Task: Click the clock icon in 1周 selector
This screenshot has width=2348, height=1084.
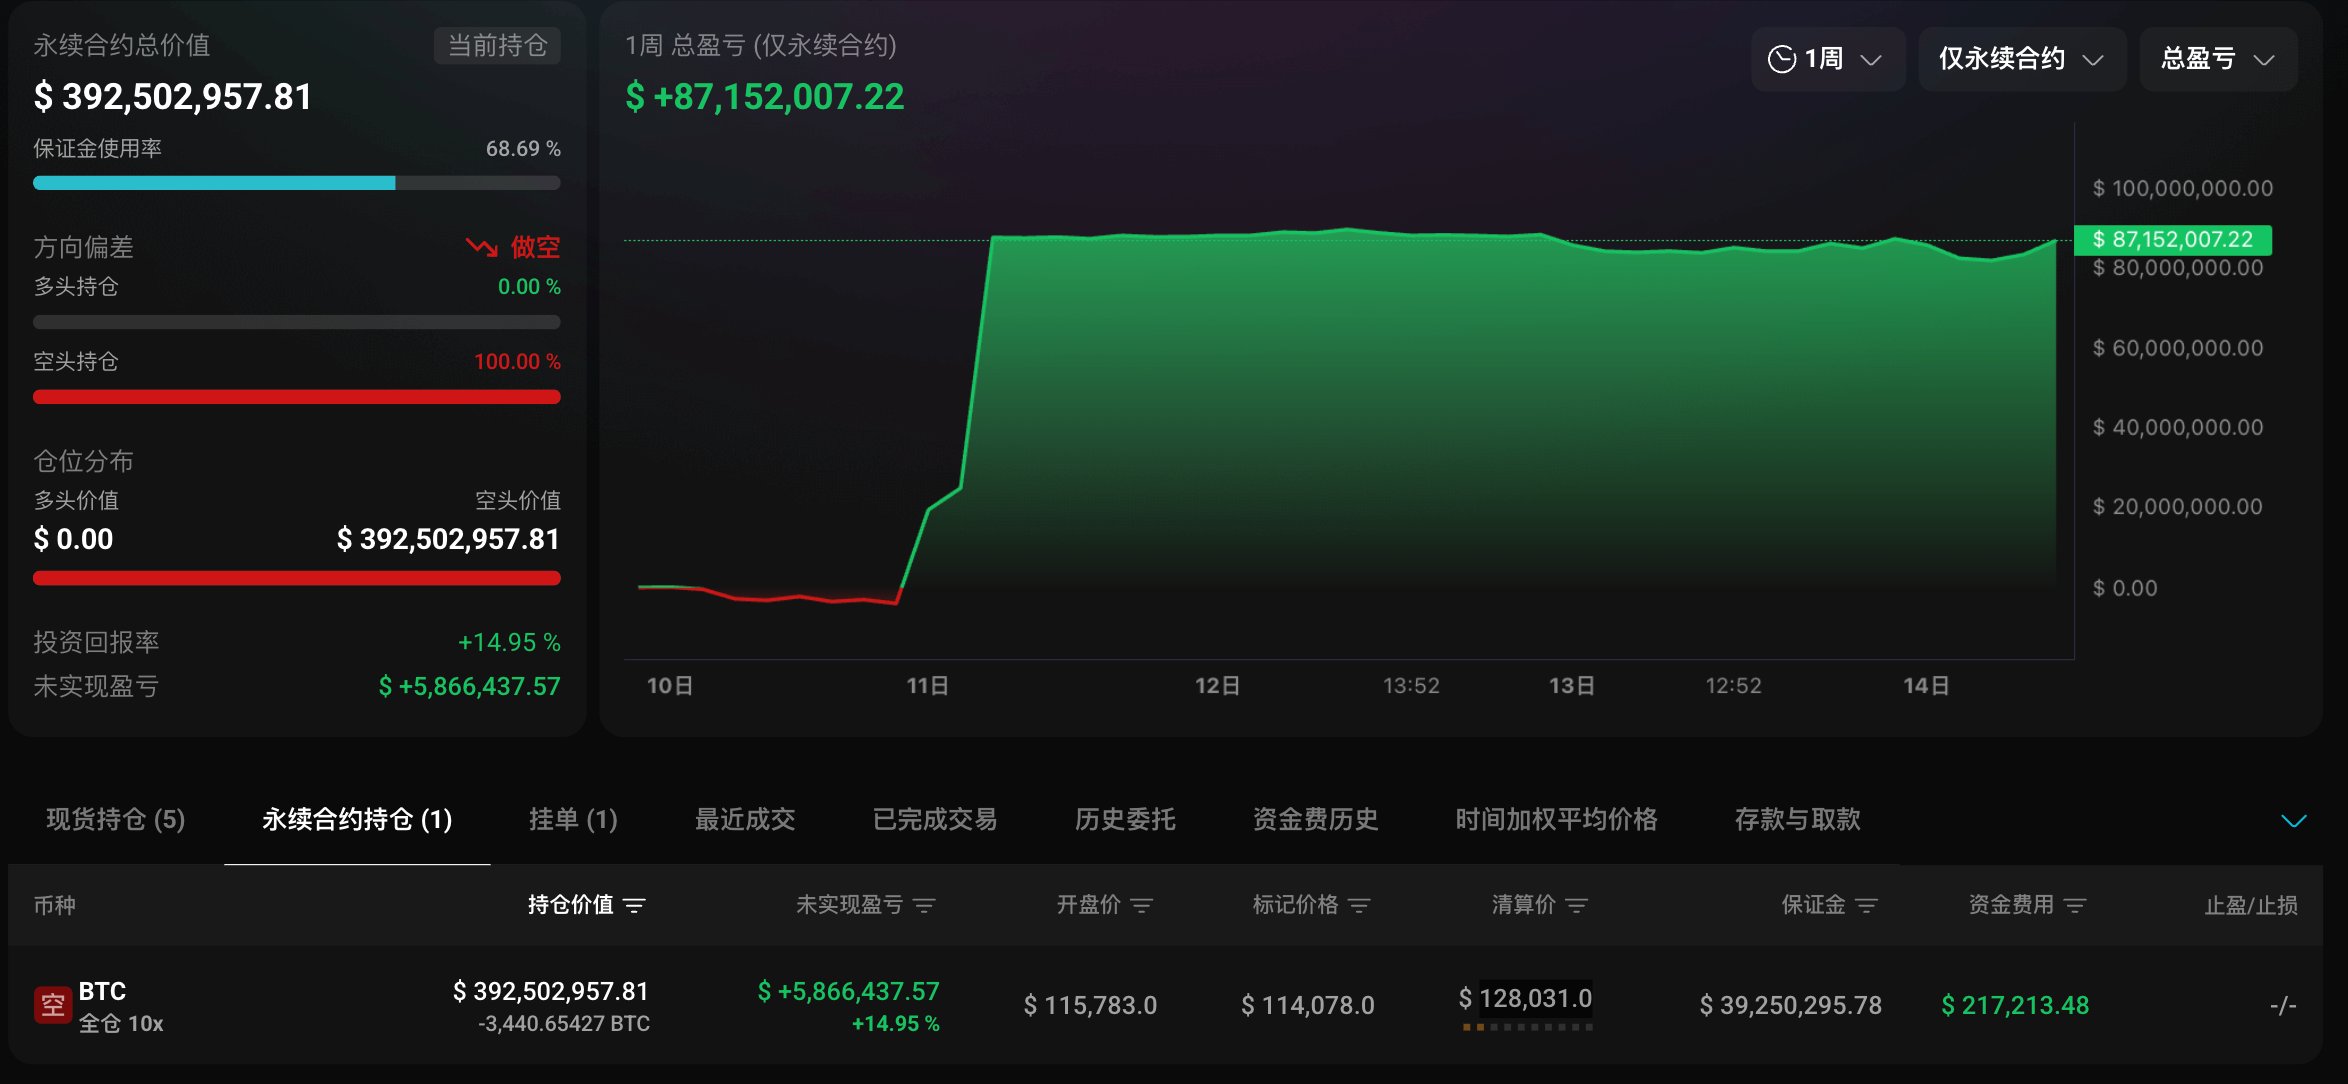Action: (x=1782, y=60)
